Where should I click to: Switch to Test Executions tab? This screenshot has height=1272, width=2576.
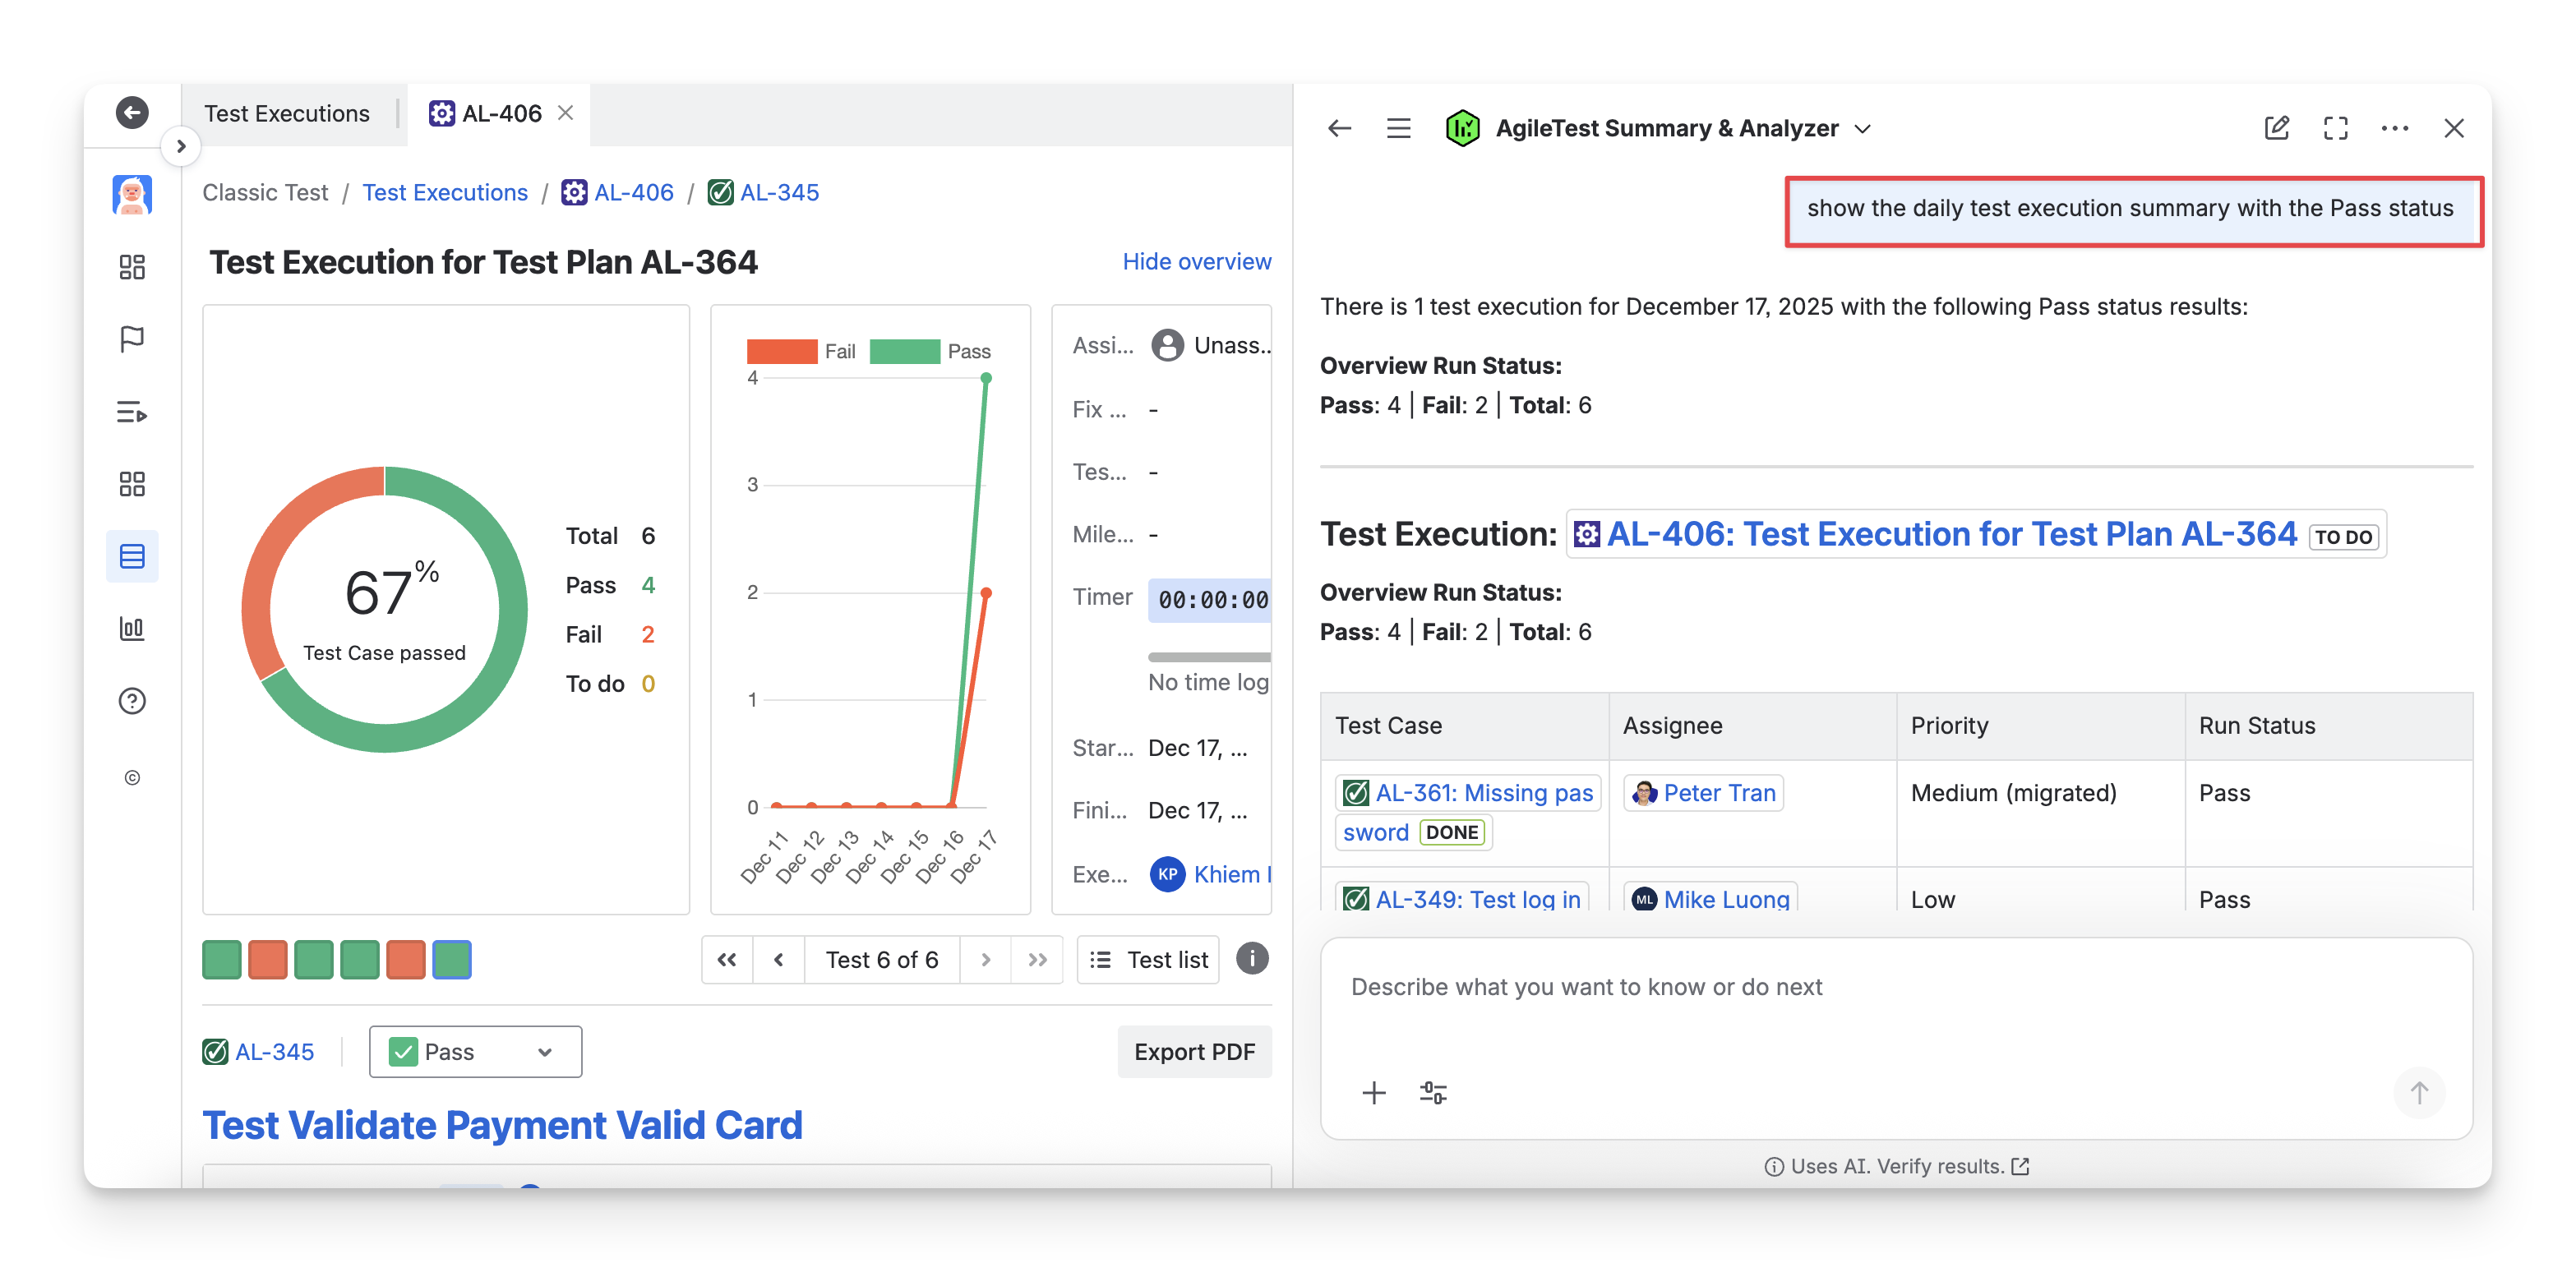pos(287,113)
